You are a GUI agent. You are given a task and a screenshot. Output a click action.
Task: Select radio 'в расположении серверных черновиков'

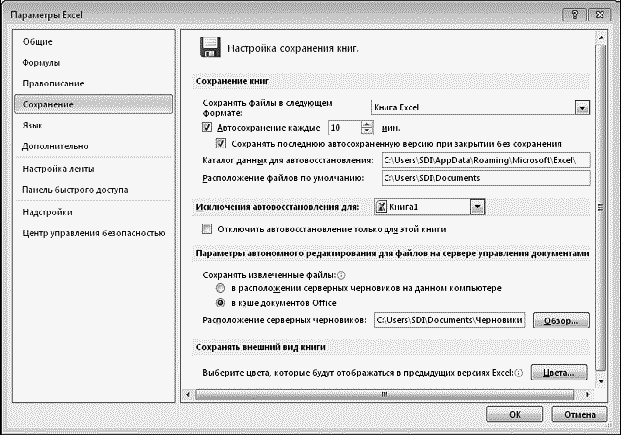221,288
